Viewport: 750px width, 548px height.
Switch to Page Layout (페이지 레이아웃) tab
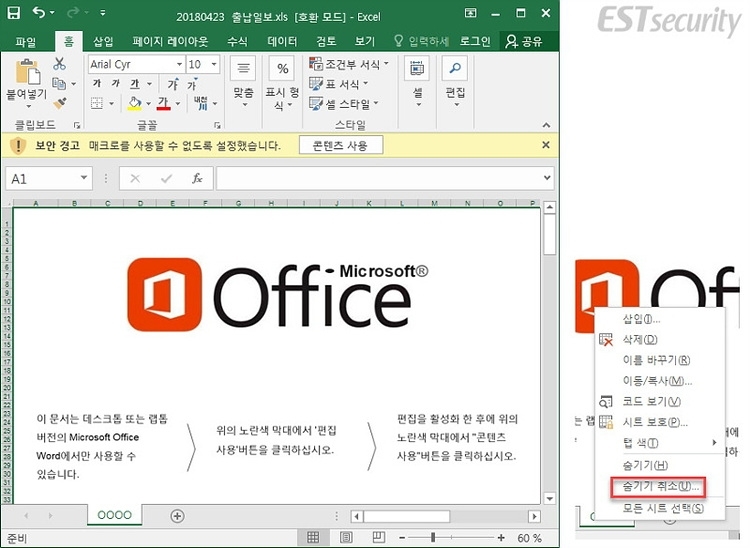[170, 42]
